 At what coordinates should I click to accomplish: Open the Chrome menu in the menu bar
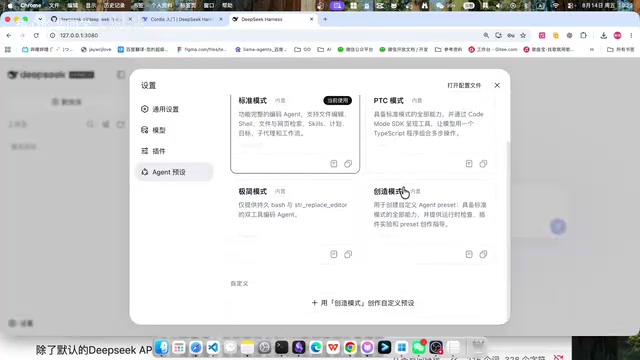tap(31, 5)
